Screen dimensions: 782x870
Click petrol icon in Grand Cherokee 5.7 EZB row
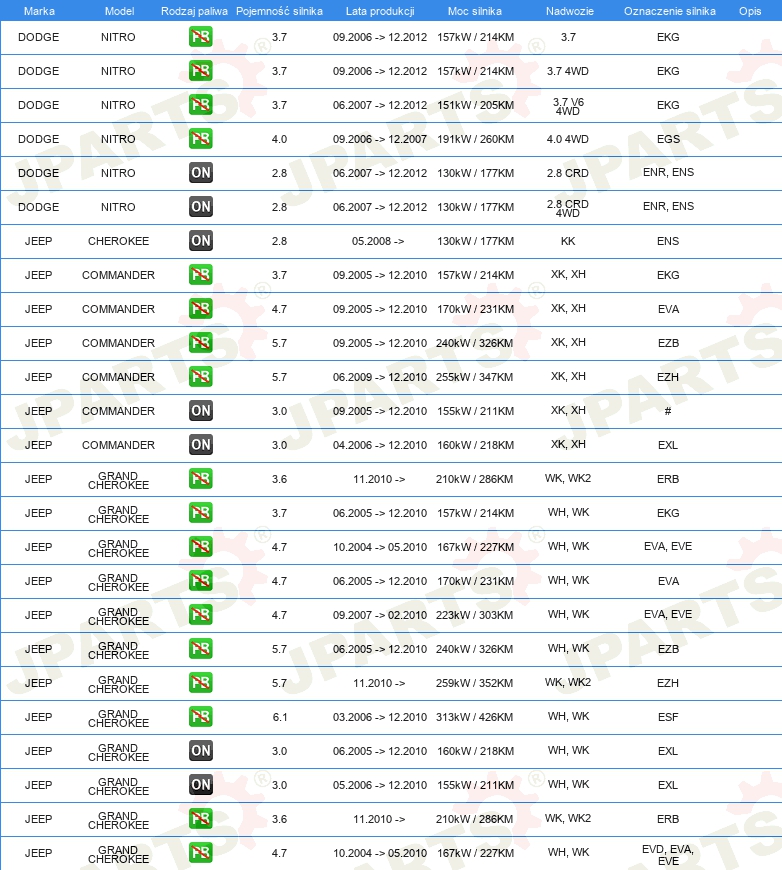coord(200,649)
